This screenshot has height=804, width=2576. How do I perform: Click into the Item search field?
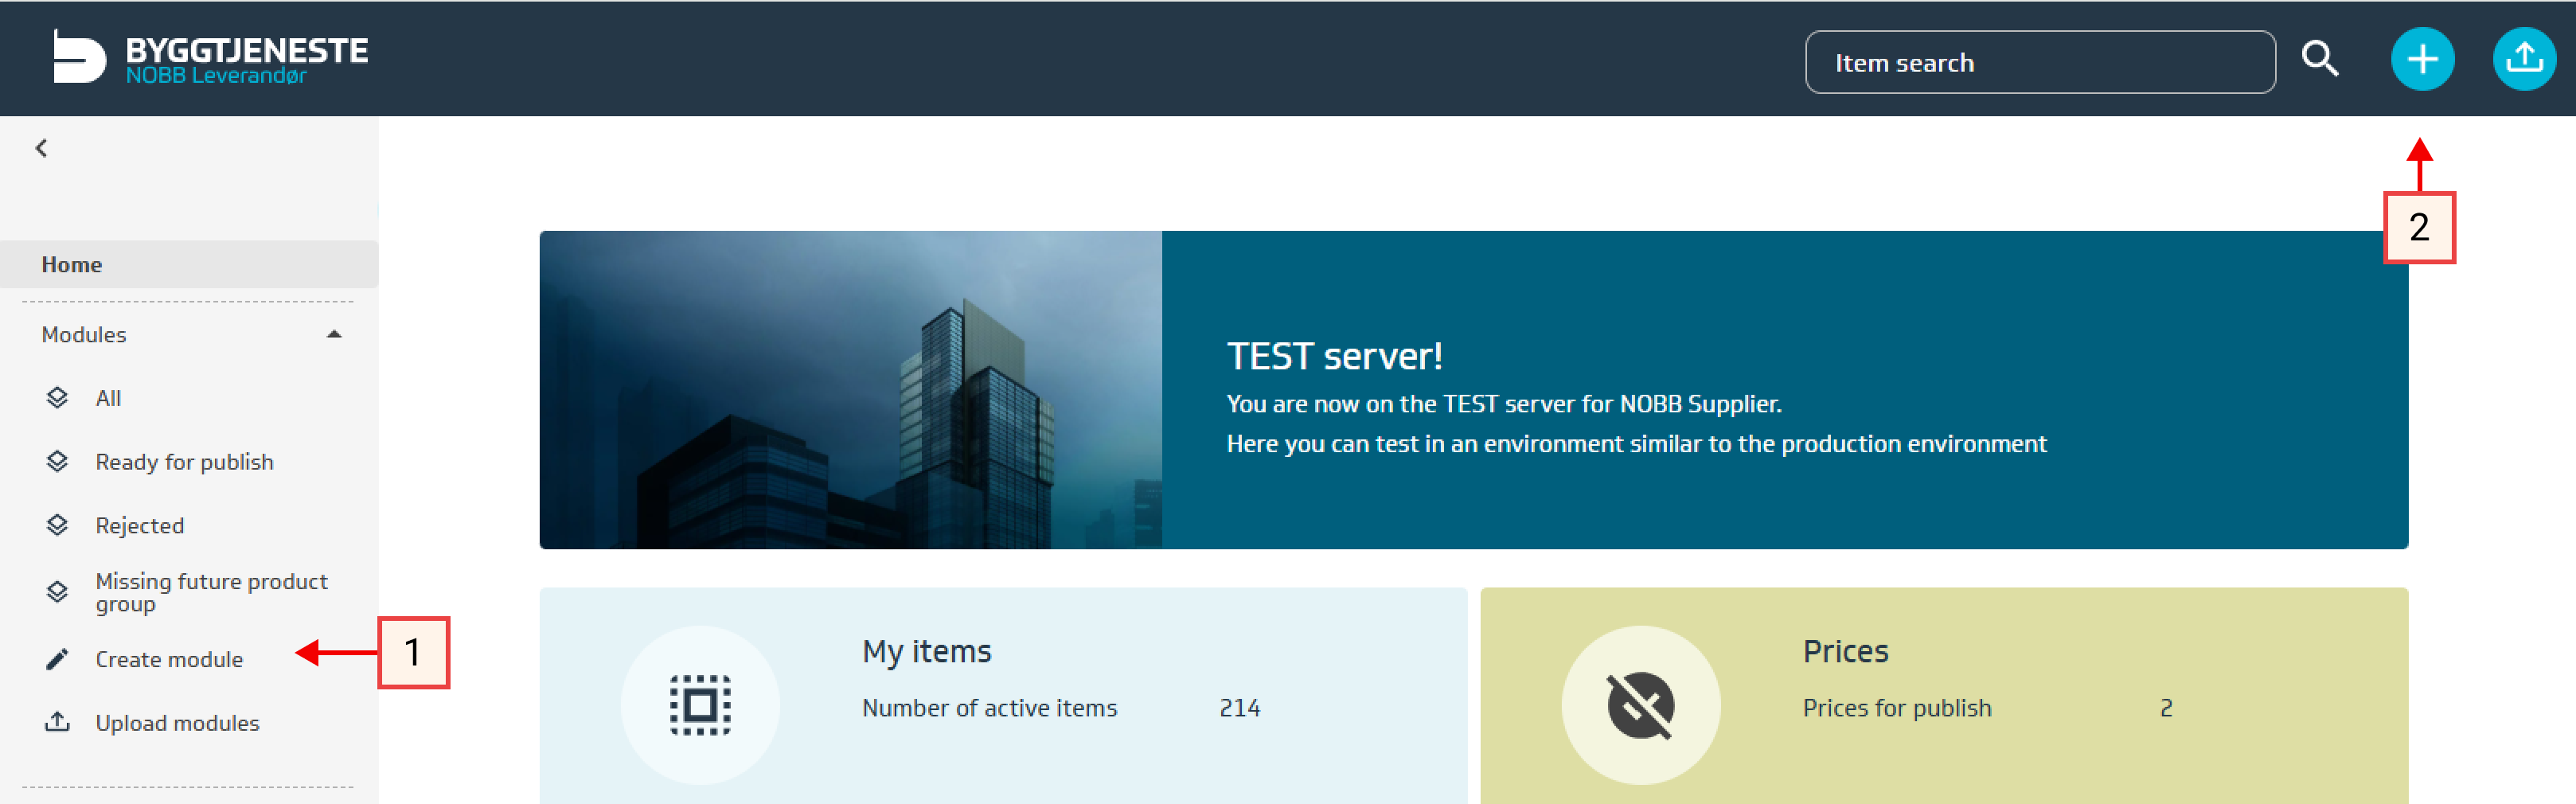tap(2040, 62)
